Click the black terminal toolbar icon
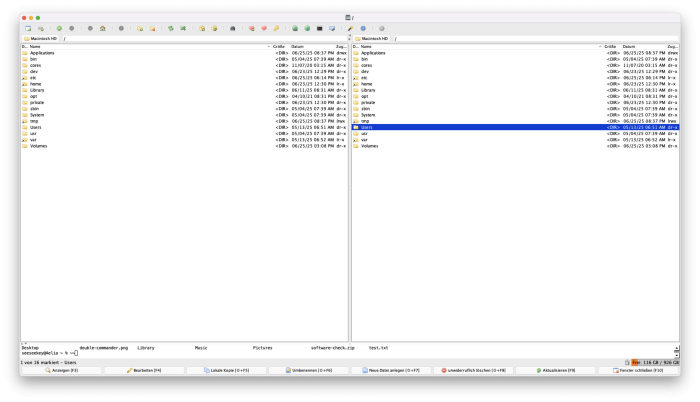Screen dimensions: 700x402 click(320, 28)
